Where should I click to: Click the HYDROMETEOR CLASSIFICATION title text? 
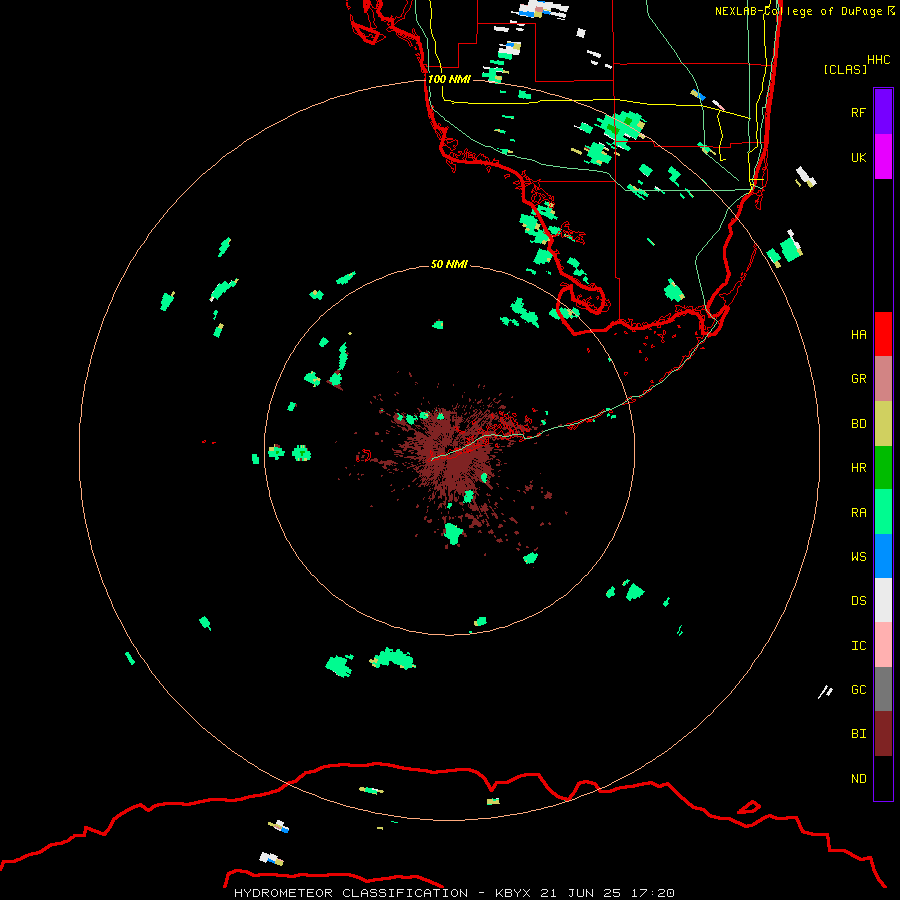[x=351, y=893]
